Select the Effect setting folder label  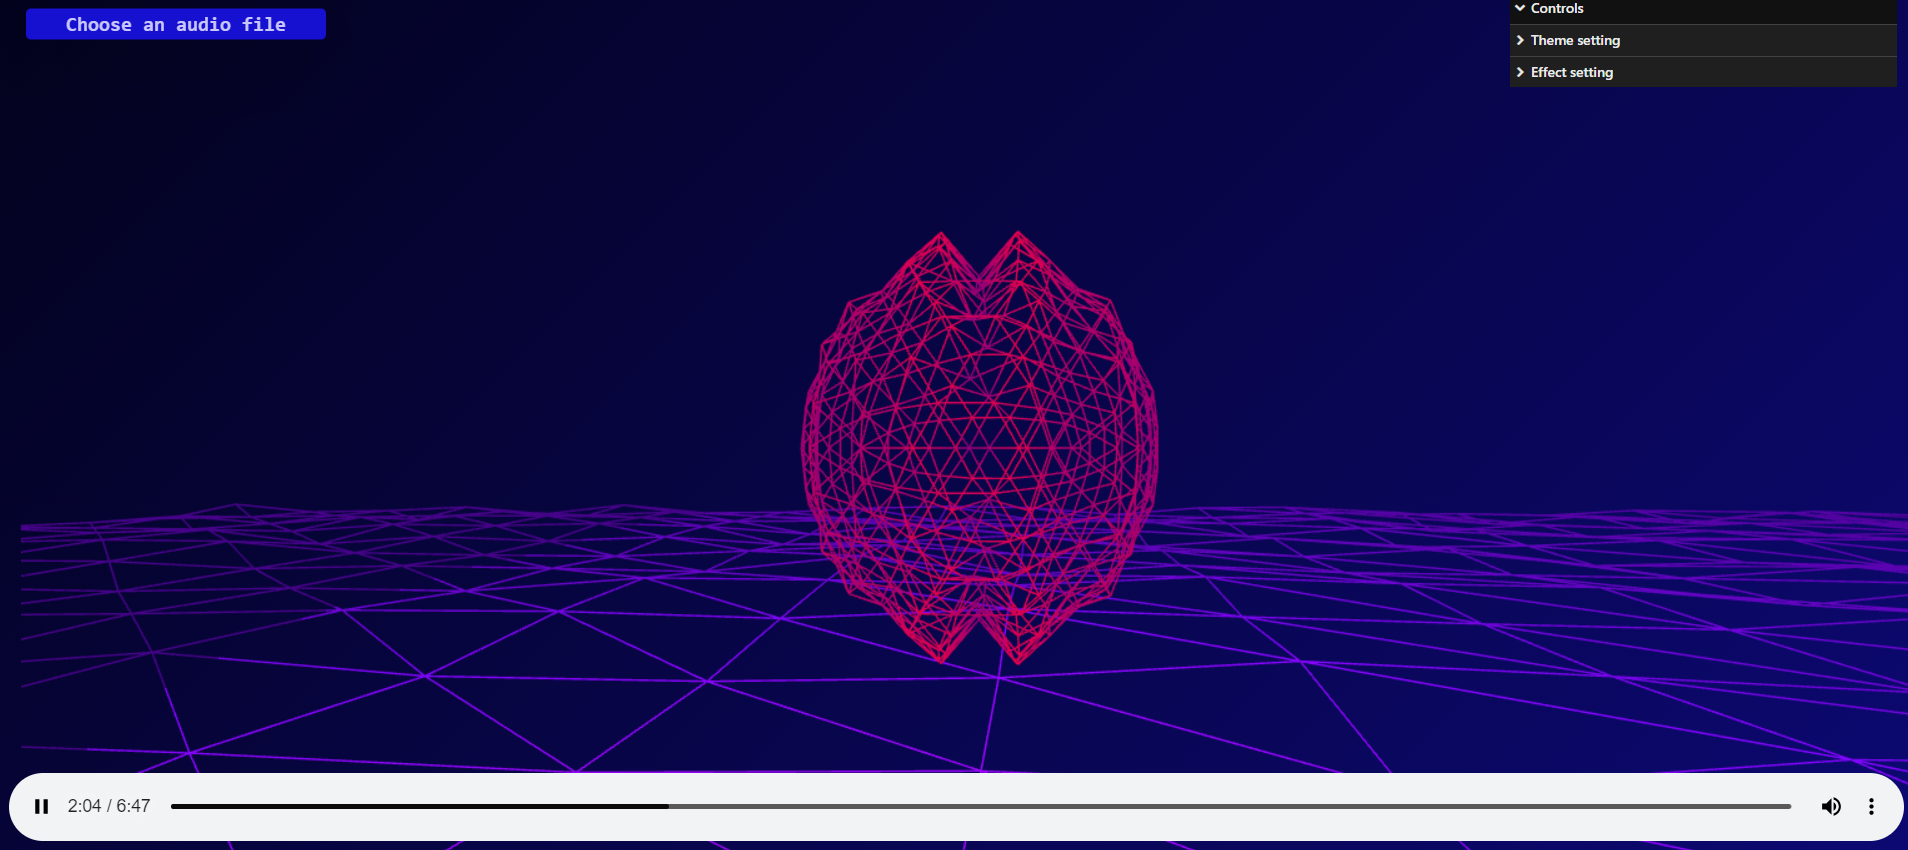[x=1572, y=72]
